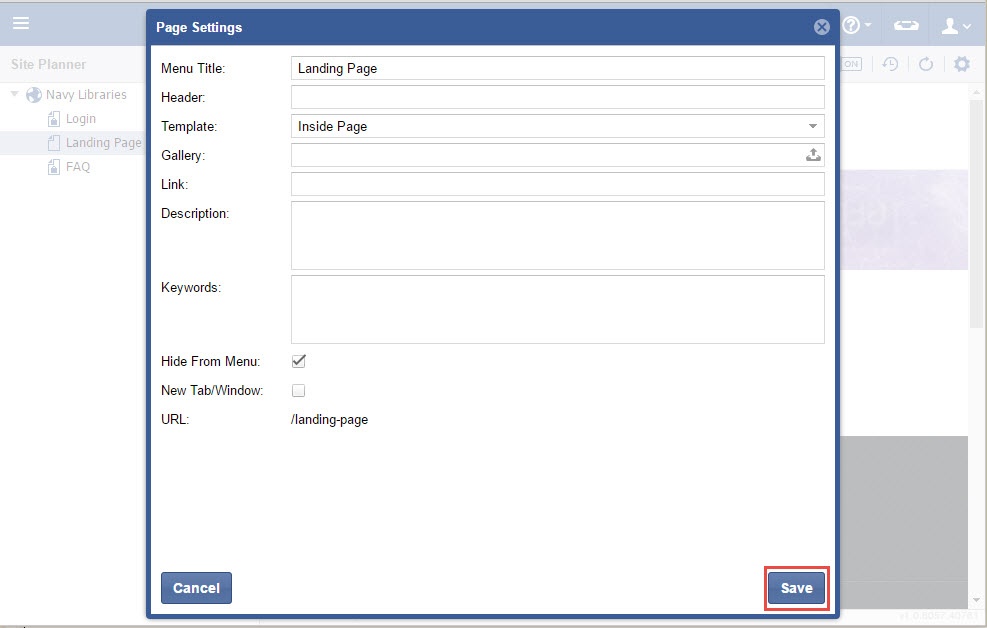Collapse the Navy Libraries tree node
The image size is (987, 628).
(15, 95)
